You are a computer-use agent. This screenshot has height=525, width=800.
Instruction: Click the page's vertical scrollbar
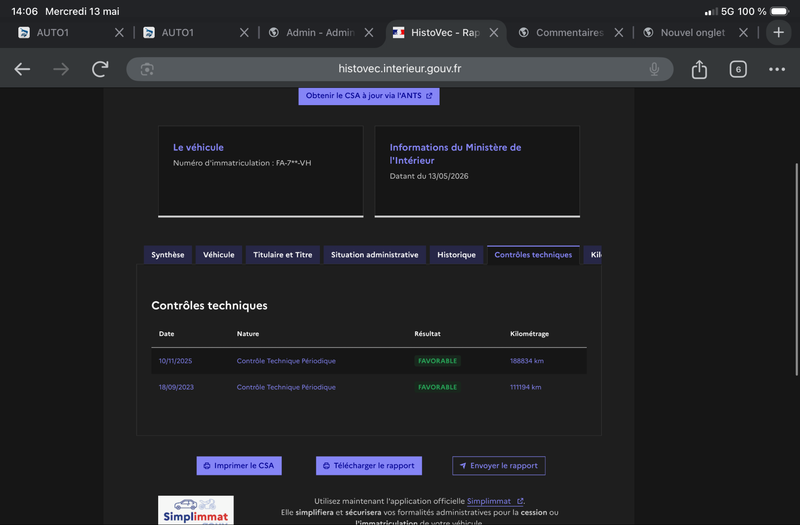click(796, 269)
